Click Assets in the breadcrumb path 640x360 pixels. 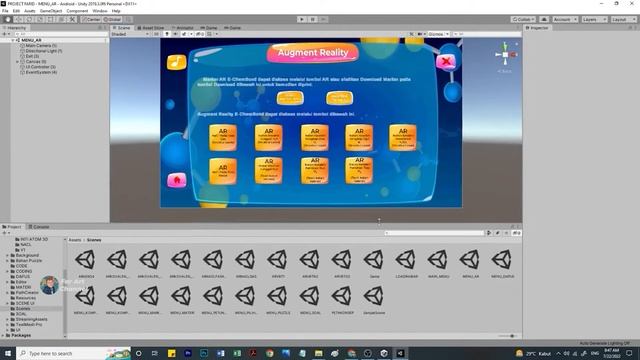(x=75, y=240)
